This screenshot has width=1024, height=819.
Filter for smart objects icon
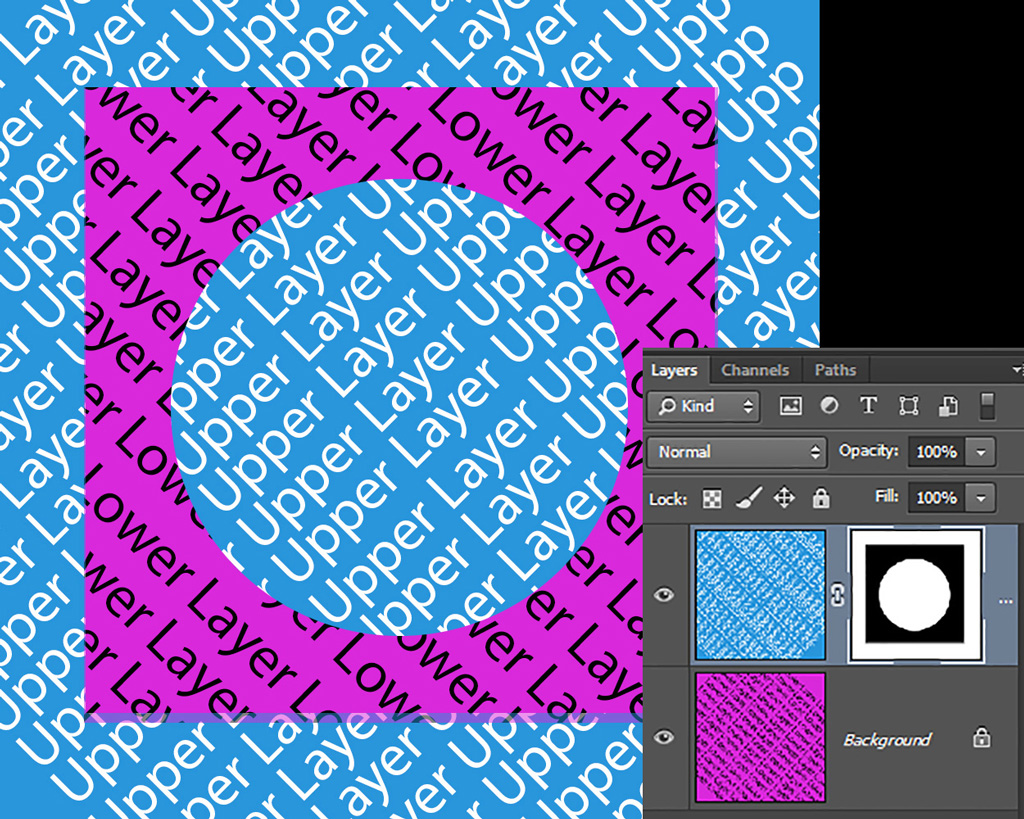click(948, 406)
